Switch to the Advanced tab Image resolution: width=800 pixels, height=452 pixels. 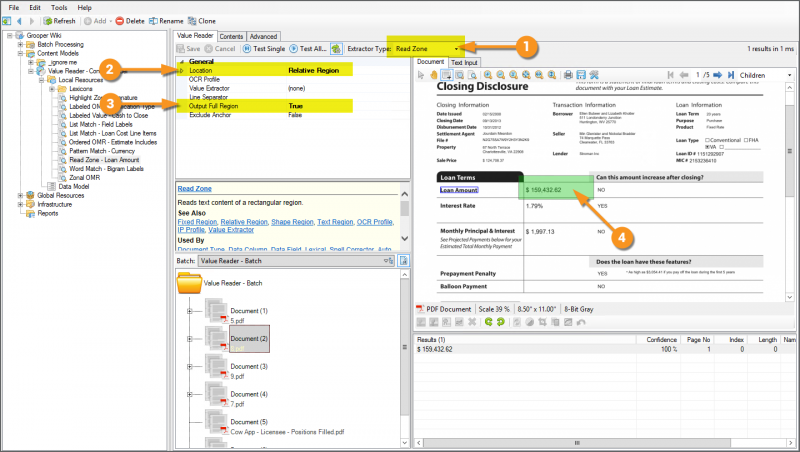click(x=264, y=36)
